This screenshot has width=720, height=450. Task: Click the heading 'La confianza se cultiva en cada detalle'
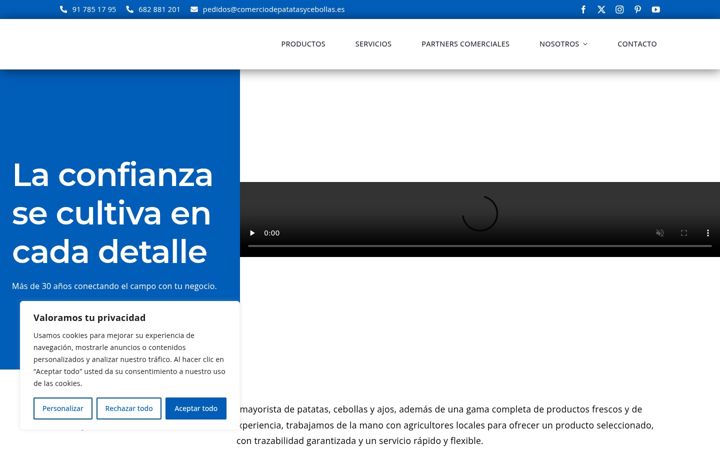click(112, 213)
